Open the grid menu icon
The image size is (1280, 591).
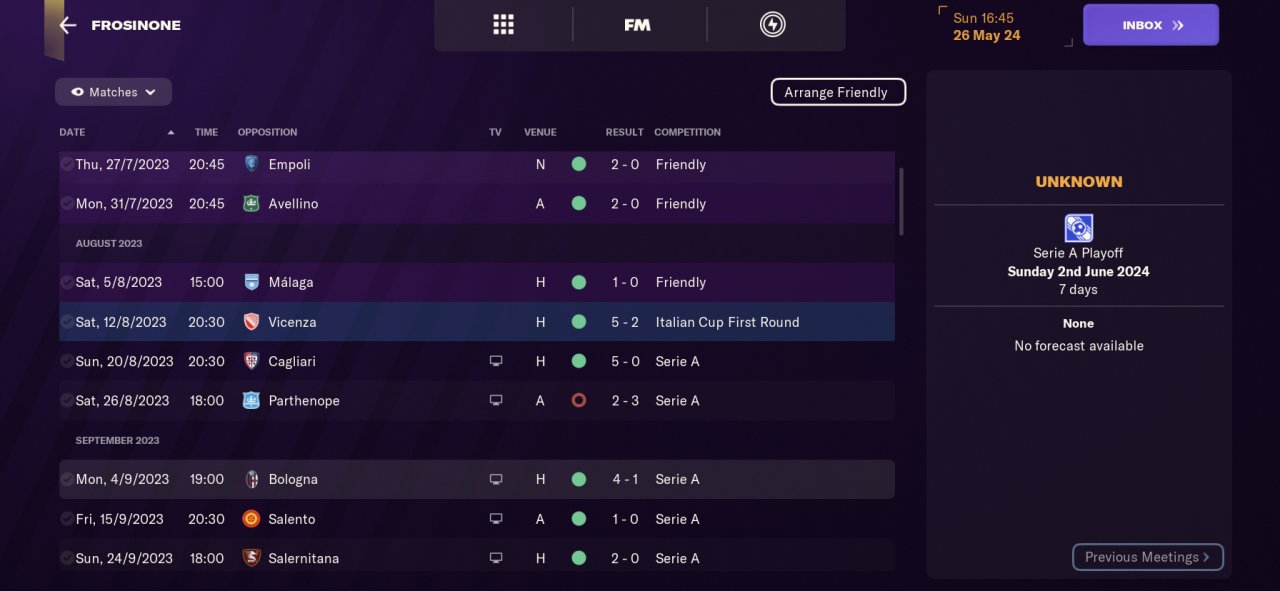(503, 25)
